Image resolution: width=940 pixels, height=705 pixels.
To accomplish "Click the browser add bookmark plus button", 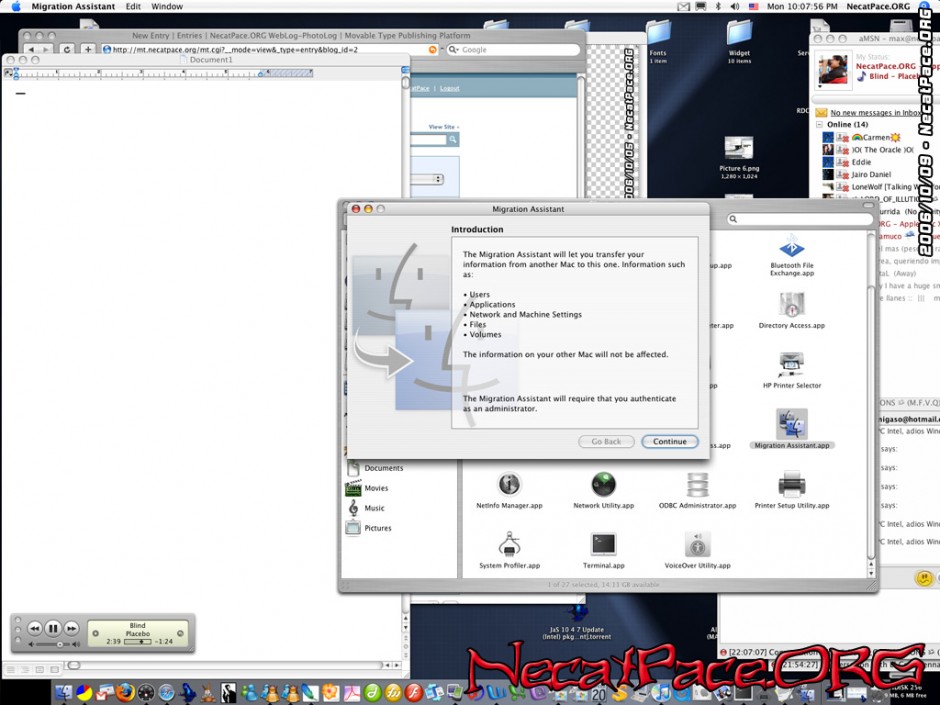I will (x=88, y=49).
